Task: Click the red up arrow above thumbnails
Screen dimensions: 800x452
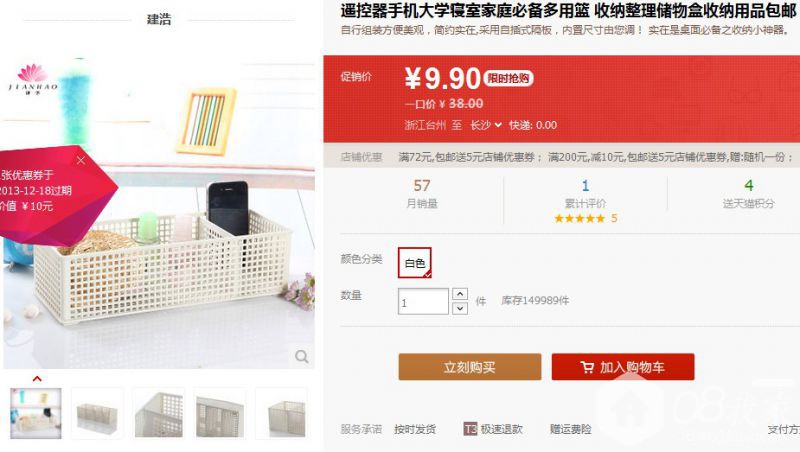Action: tap(37, 379)
